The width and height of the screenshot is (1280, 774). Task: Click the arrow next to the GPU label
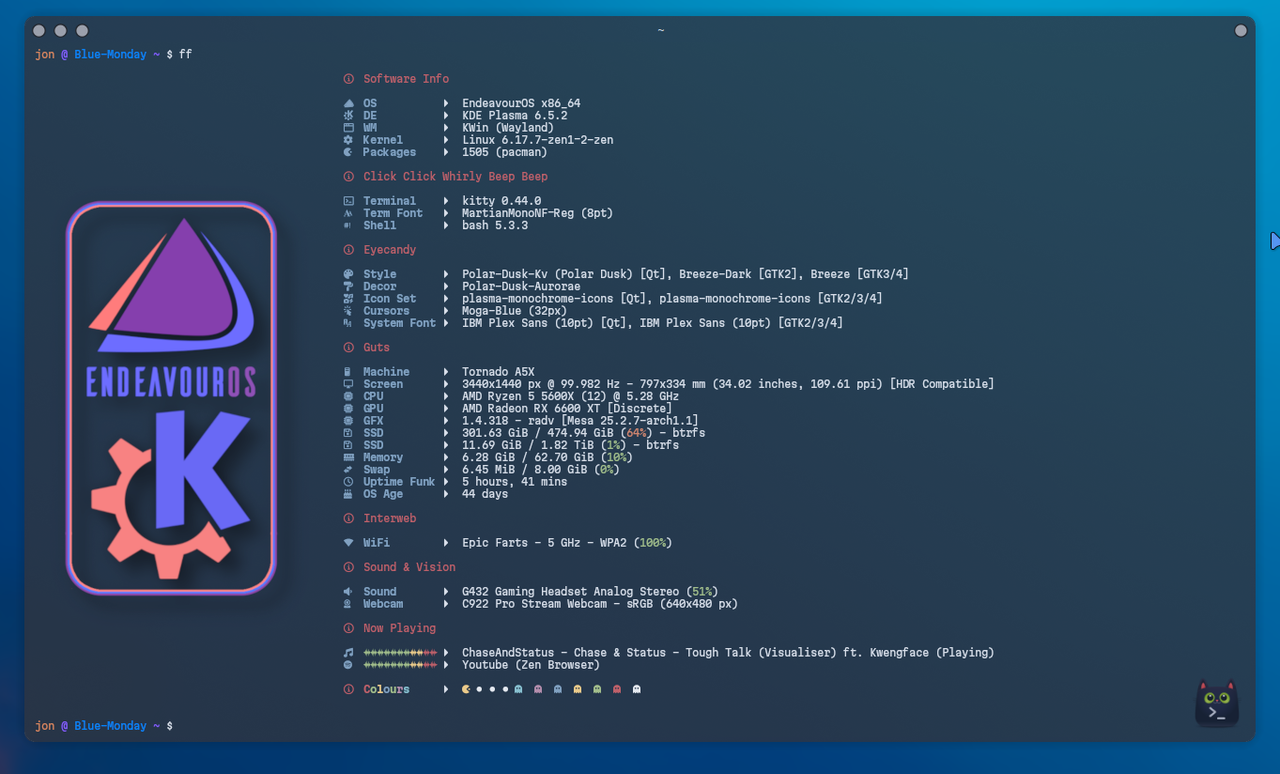point(446,409)
